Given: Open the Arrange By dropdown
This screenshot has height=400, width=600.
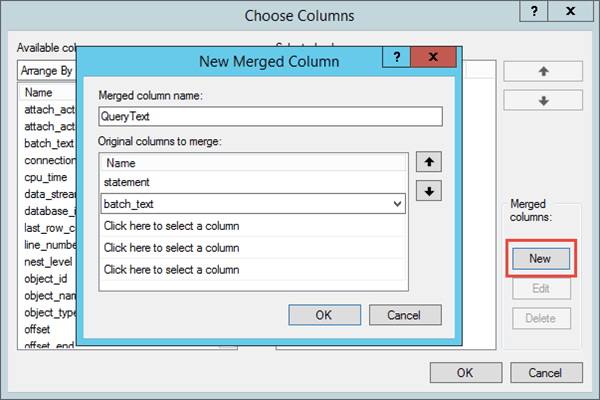Looking at the screenshot, I should [45, 71].
